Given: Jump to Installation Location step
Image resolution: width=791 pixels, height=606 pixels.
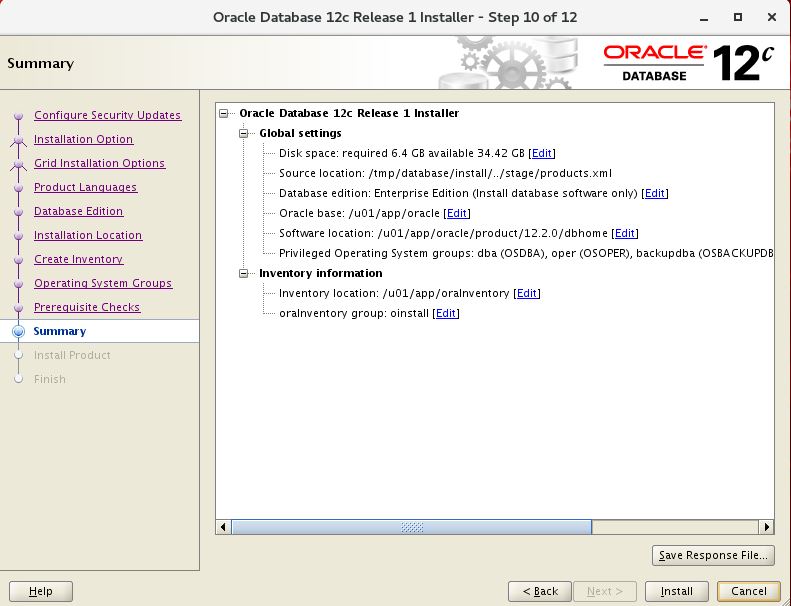Looking at the screenshot, I should coord(88,235).
